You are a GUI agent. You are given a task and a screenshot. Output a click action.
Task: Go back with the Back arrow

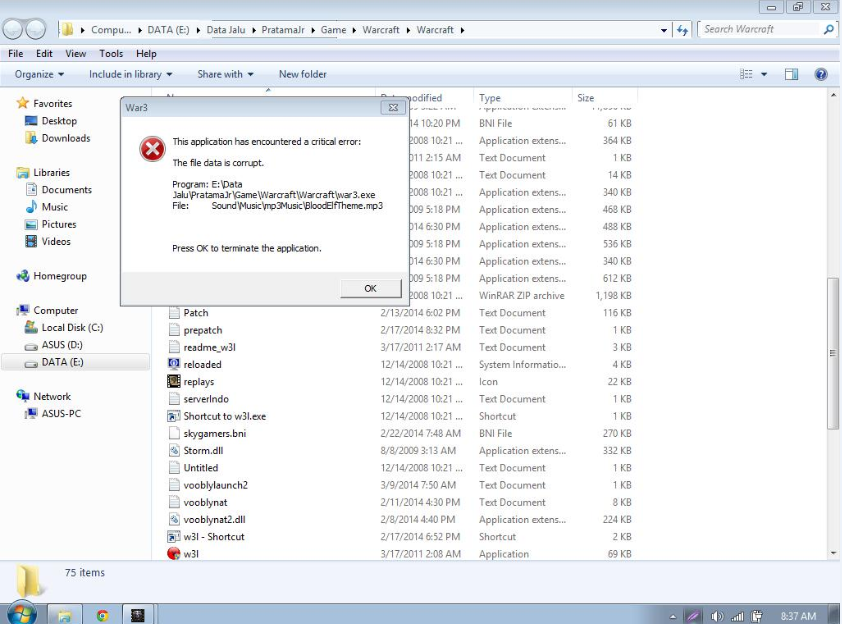pyautogui.click(x=13, y=29)
